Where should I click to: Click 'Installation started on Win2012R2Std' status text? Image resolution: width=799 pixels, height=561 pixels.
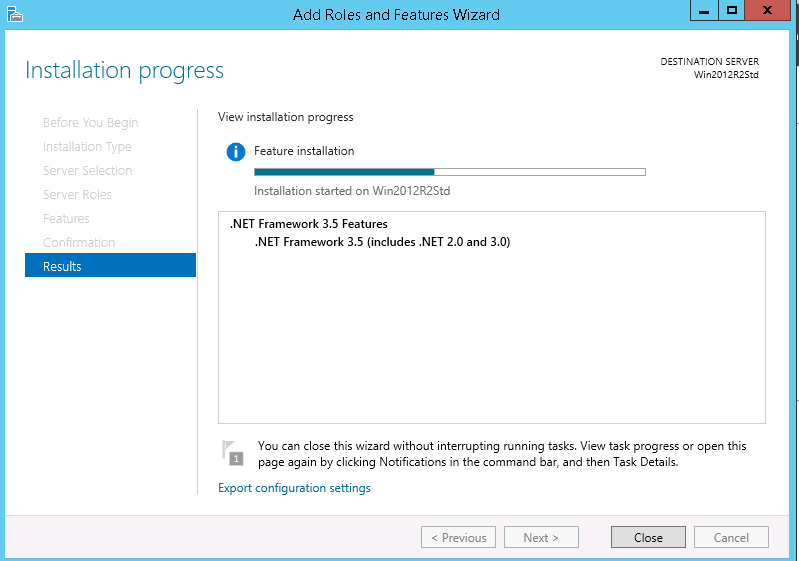(x=352, y=191)
